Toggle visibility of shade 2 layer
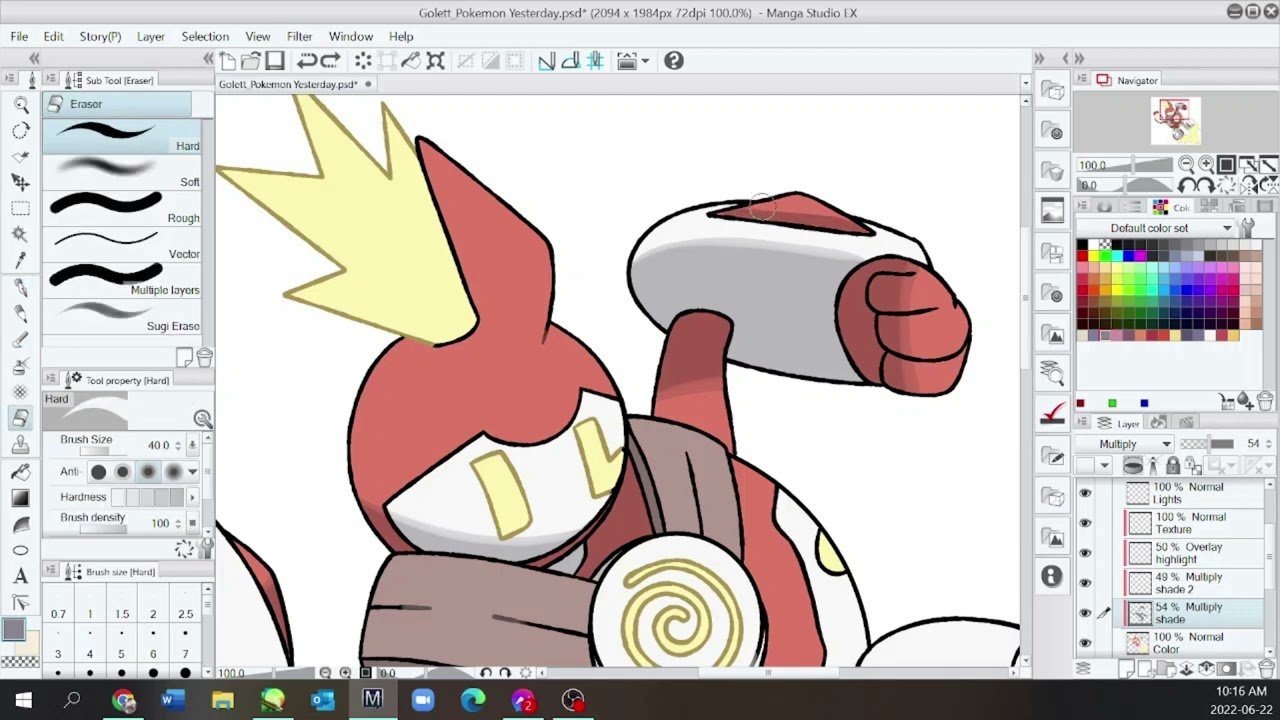 (x=1085, y=582)
